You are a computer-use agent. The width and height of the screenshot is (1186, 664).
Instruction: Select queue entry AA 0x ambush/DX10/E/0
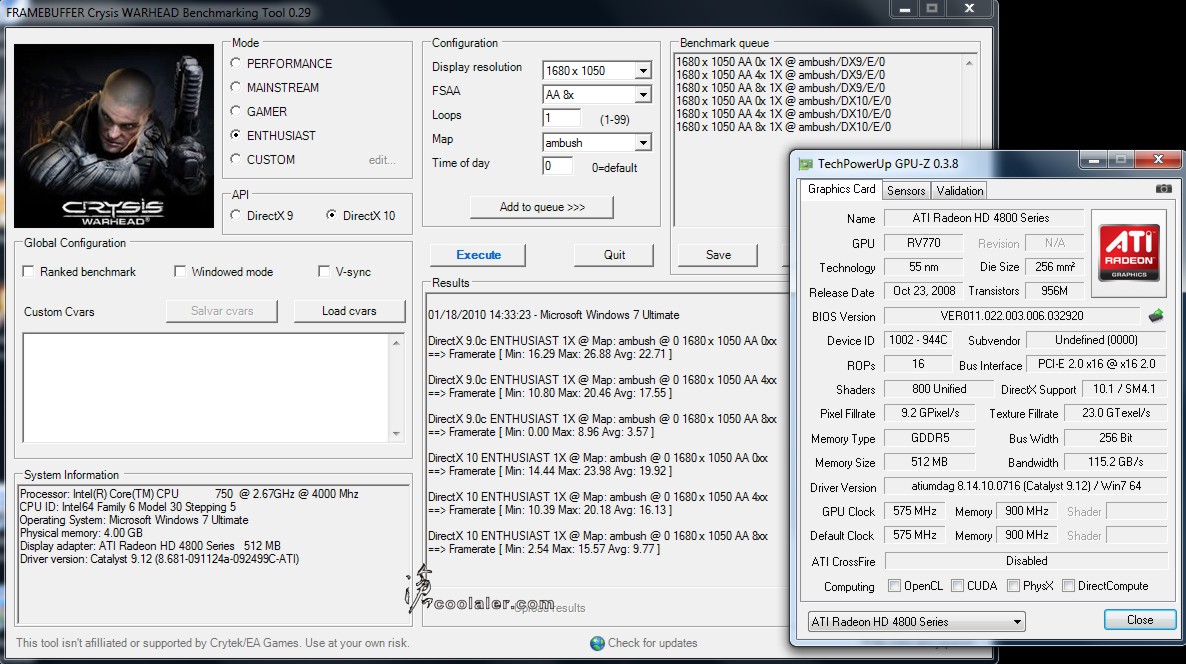tap(784, 101)
